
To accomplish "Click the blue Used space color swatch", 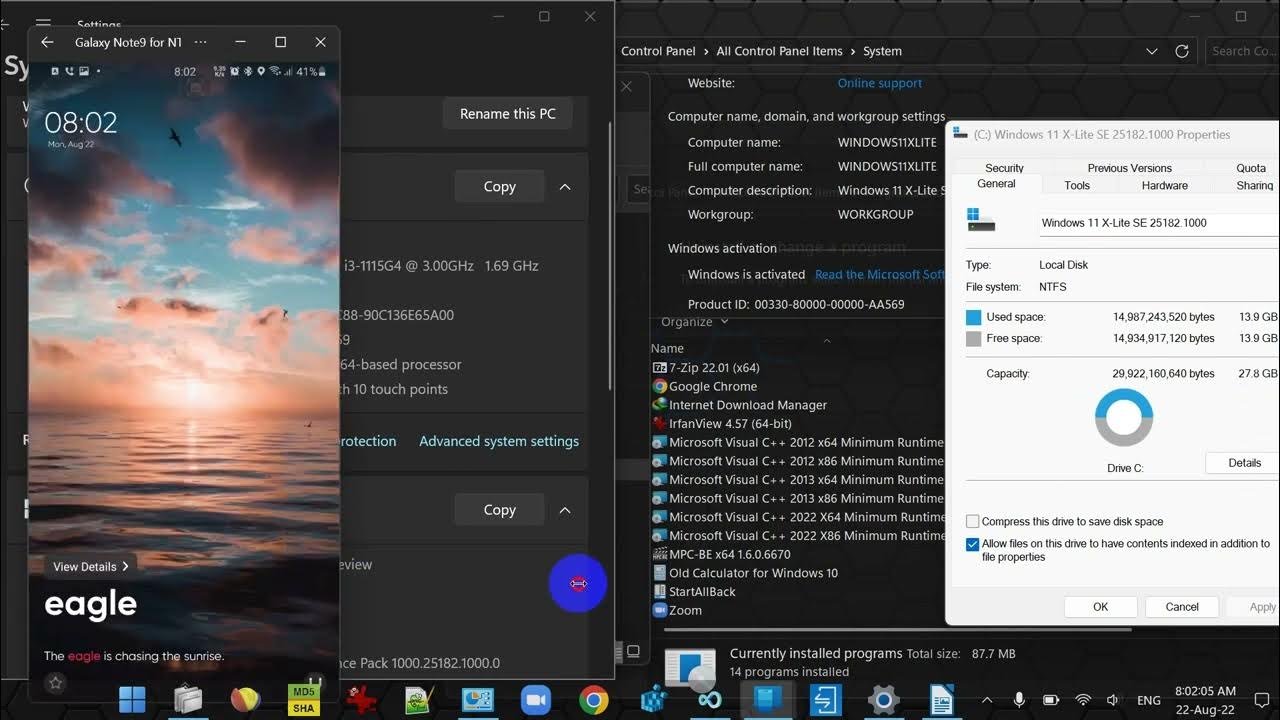I will point(974,317).
